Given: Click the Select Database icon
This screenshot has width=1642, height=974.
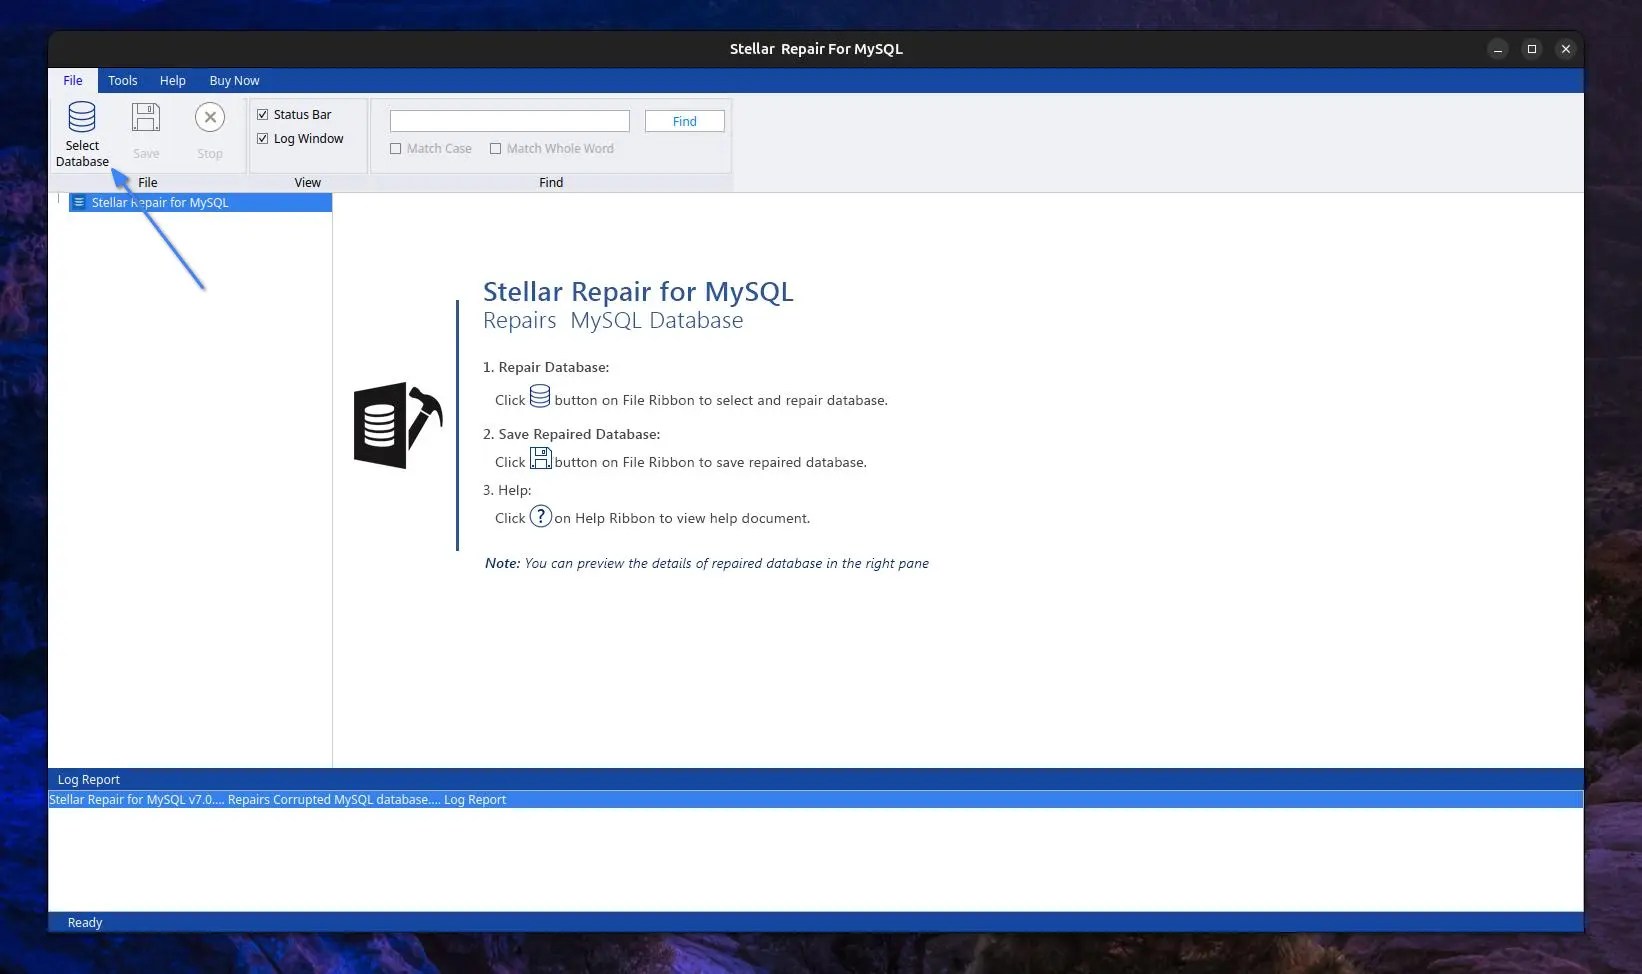Looking at the screenshot, I should pyautogui.click(x=82, y=117).
